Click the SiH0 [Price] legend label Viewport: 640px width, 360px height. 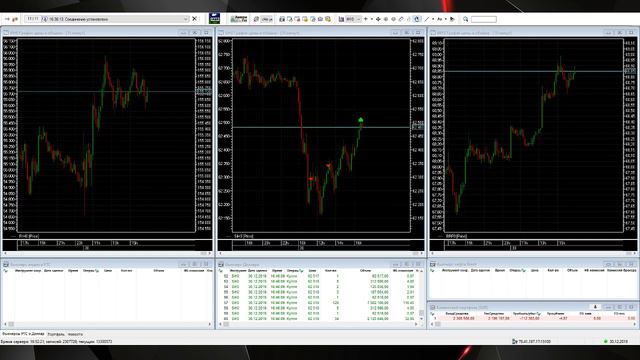244,236
